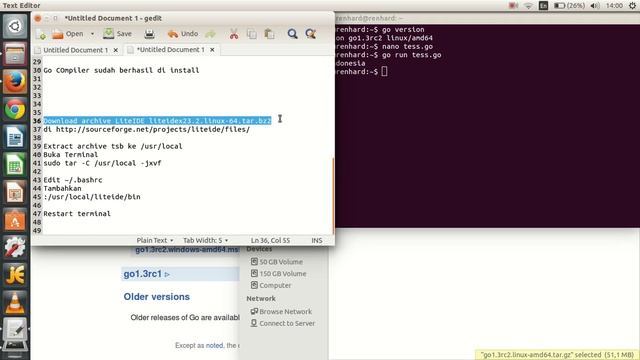Close the first Untitled Document 1 tab
The height and width of the screenshot is (360, 640).
(116, 50)
